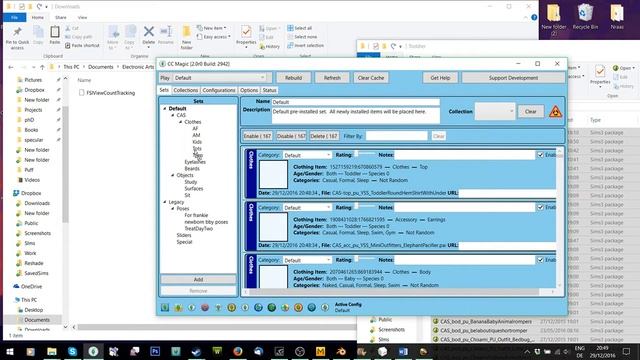Open the Collection dropdown
Viewport: 640px width, 360px height.
(x=495, y=111)
